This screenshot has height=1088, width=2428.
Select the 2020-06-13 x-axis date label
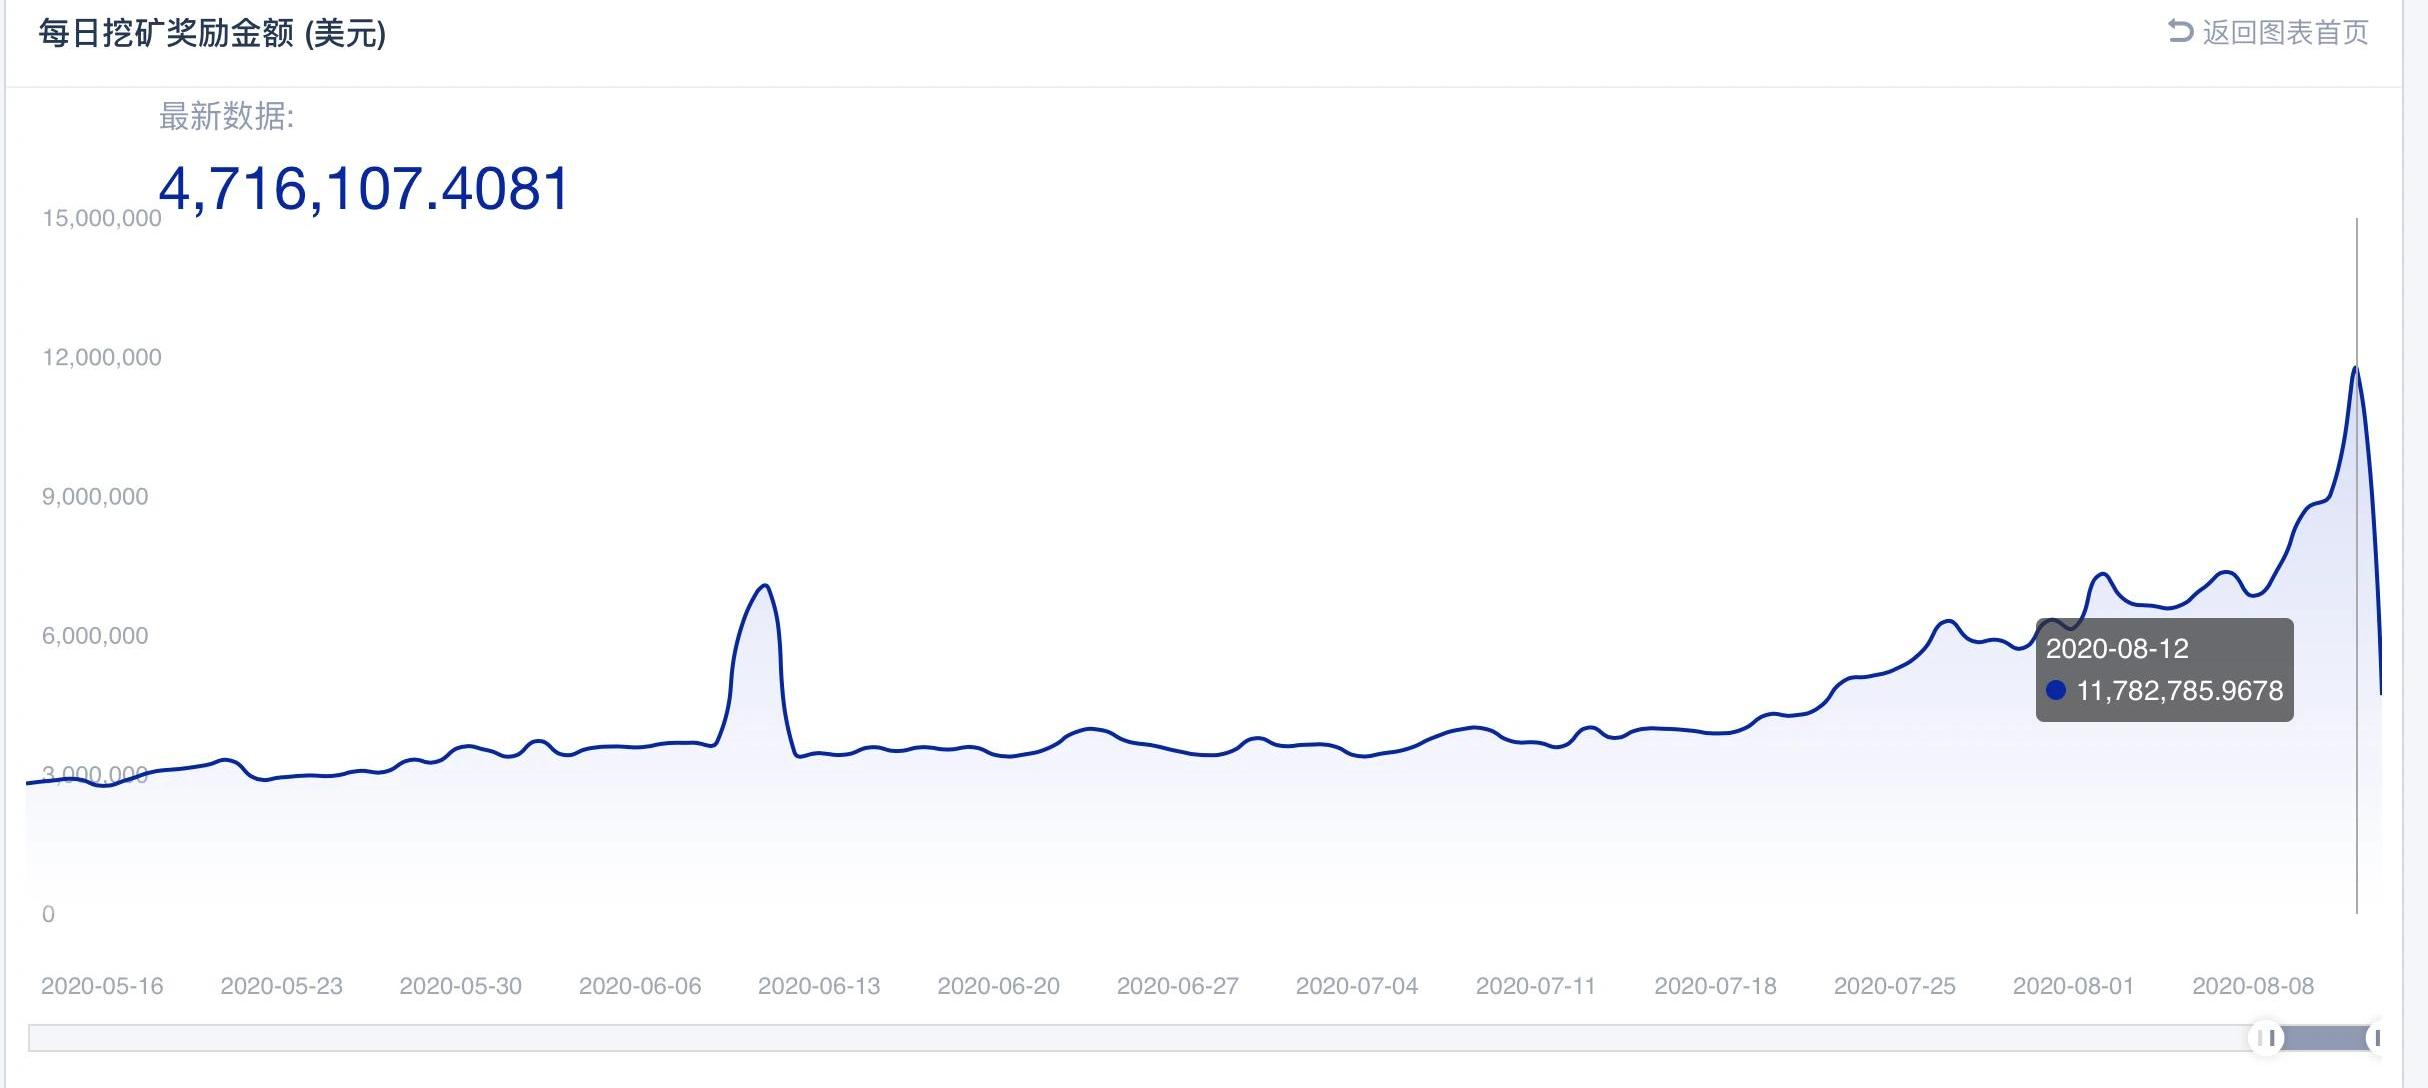coord(819,986)
